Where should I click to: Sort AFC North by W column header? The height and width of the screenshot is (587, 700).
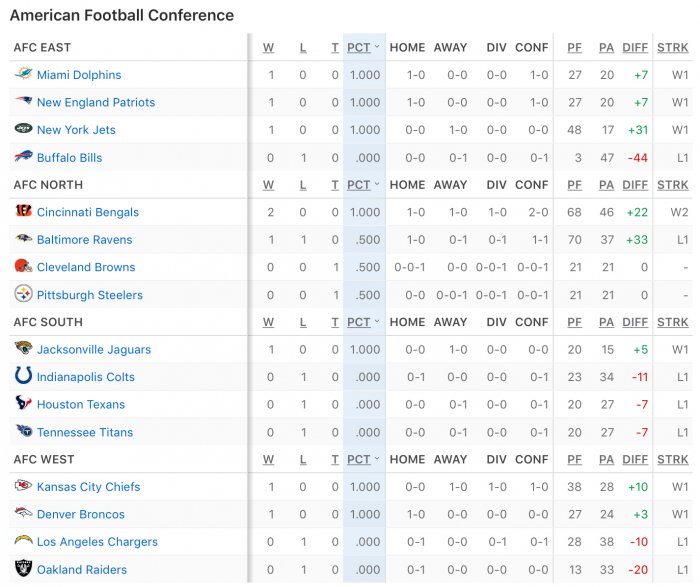pyautogui.click(x=268, y=185)
